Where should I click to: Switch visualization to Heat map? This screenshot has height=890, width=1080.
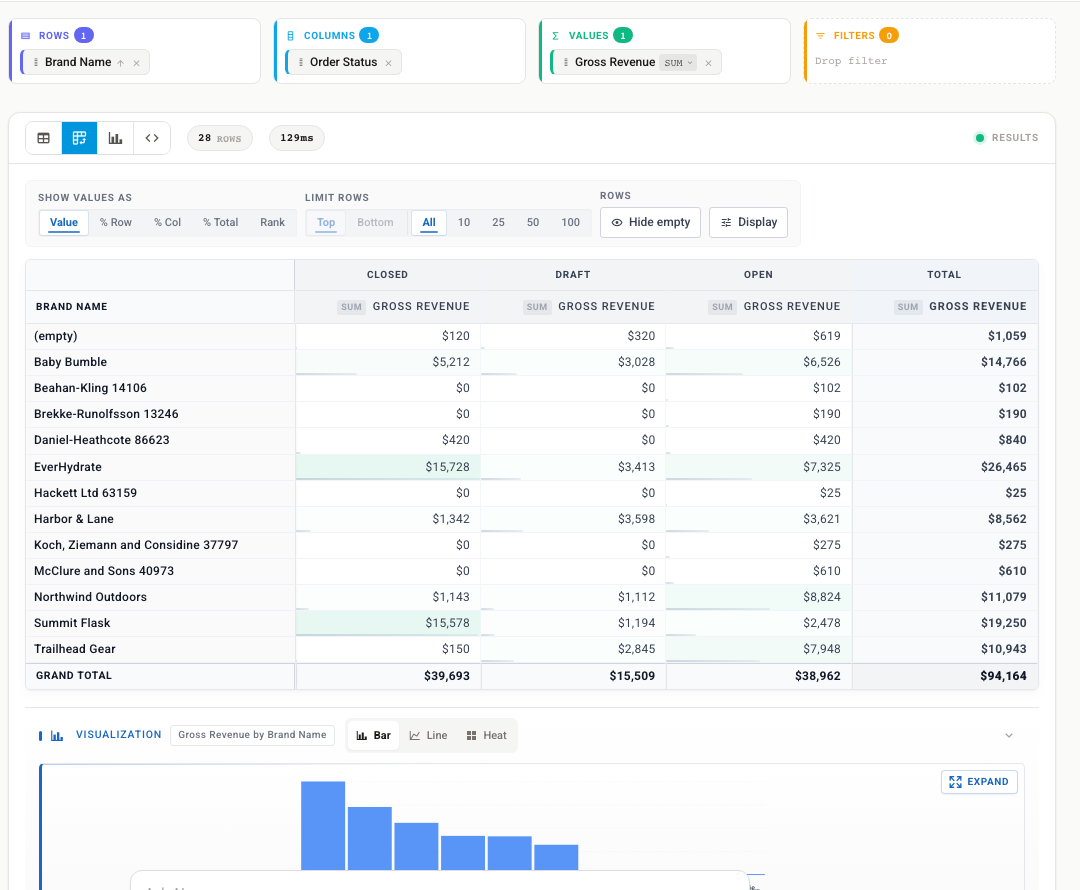click(487, 736)
